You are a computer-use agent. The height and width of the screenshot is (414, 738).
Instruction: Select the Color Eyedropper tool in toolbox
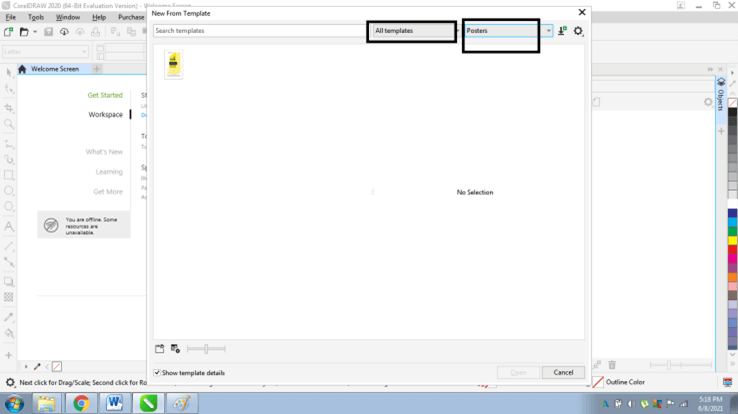[x=9, y=317]
